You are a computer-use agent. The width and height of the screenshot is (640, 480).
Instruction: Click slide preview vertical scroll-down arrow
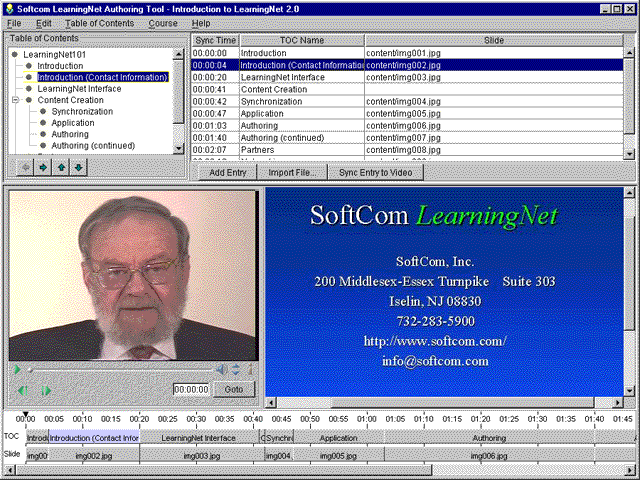click(x=629, y=391)
